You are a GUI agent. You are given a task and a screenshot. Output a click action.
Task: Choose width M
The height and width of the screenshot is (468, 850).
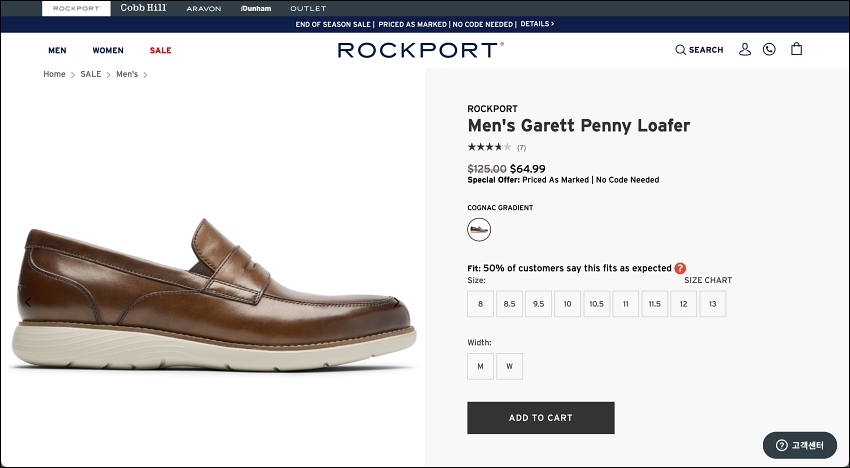[480, 366]
